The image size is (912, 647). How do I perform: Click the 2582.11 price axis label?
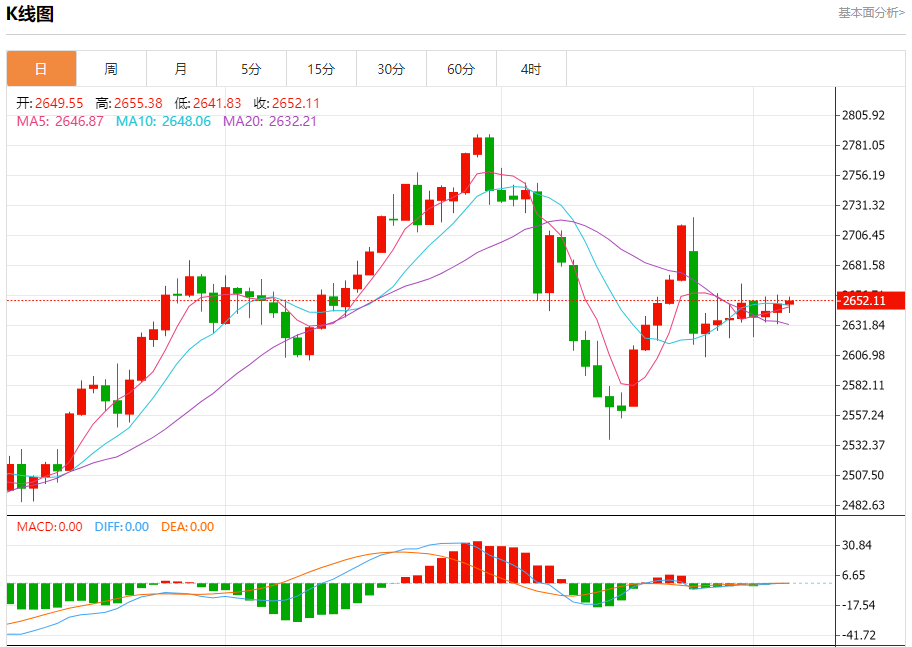coord(863,385)
